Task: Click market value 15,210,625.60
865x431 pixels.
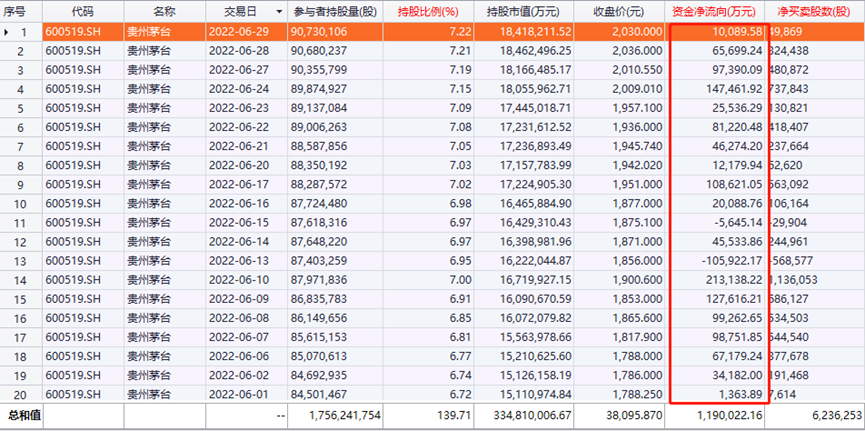Action: click(x=535, y=356)
